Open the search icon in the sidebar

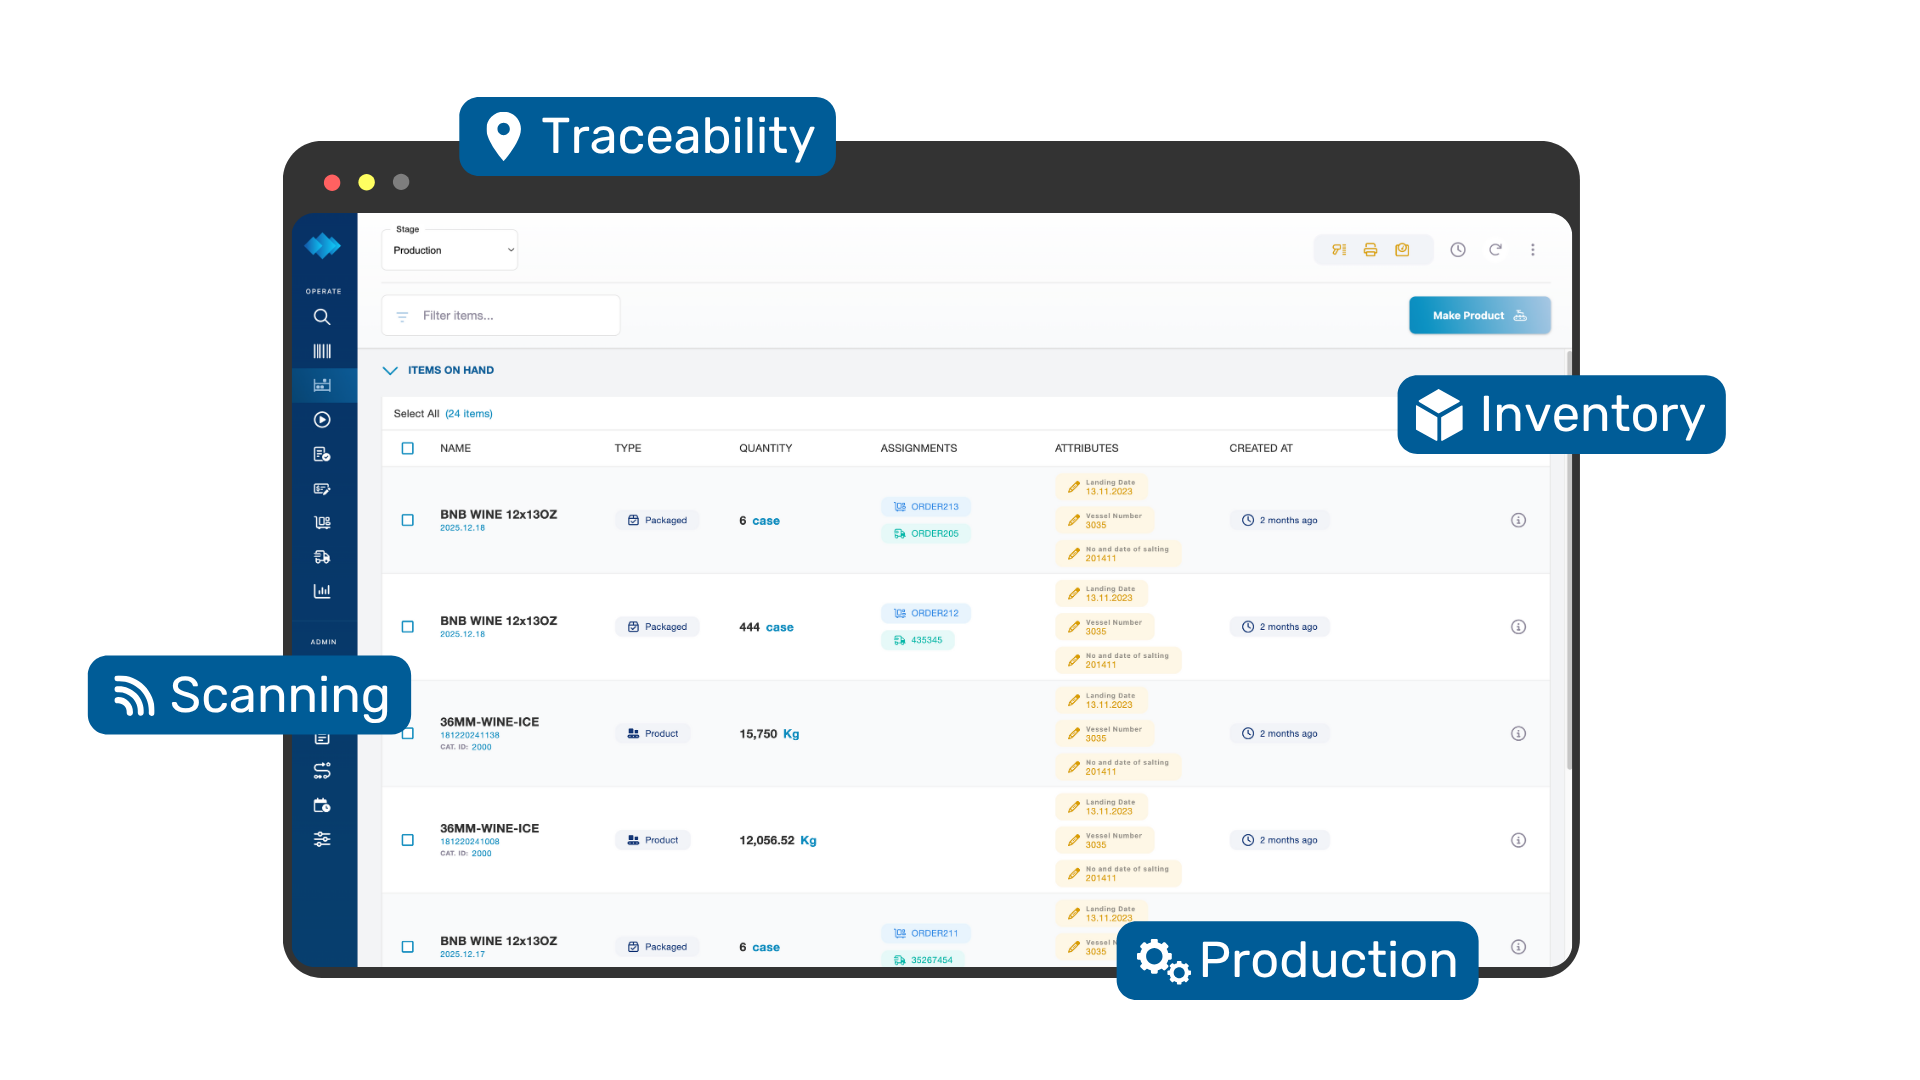tap(322, 317)
